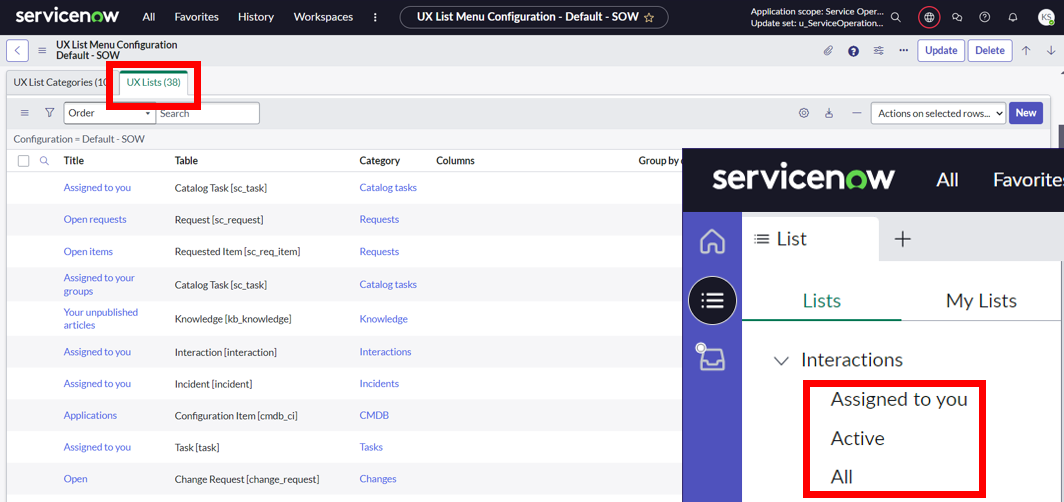Open the Assigned to your groups link

99,284
